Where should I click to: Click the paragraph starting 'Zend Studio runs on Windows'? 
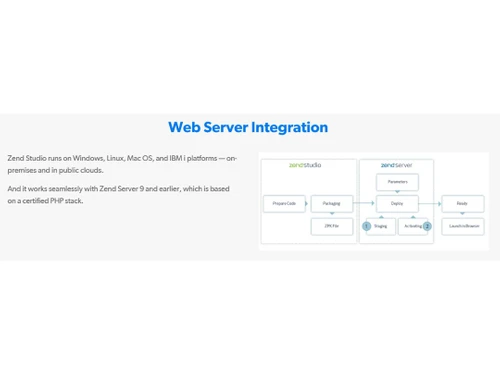[x=122, y=164]
